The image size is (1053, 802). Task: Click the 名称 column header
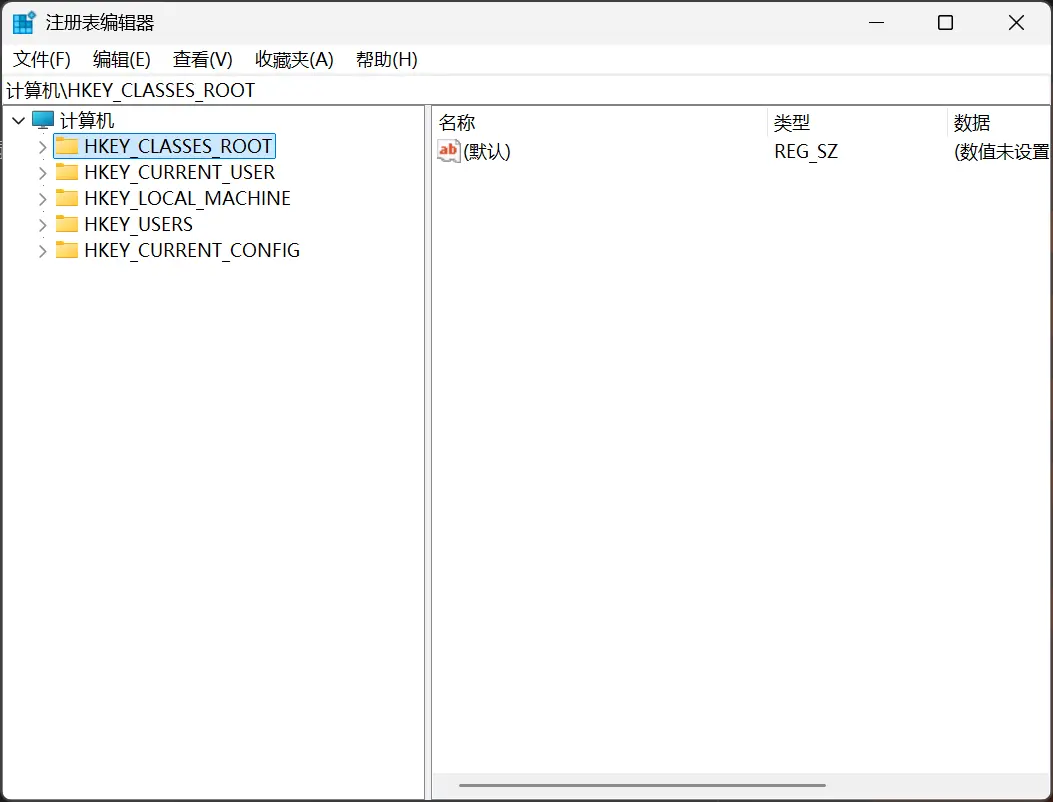tap(457, 122)
